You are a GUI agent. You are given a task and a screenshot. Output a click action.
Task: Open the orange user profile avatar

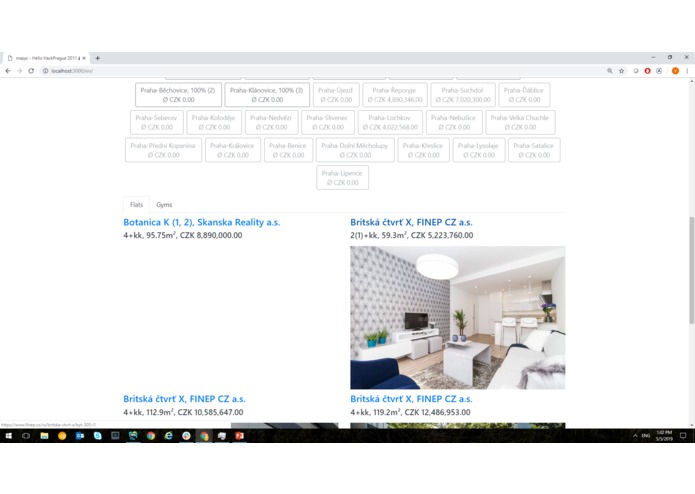(x=675, y=71)
